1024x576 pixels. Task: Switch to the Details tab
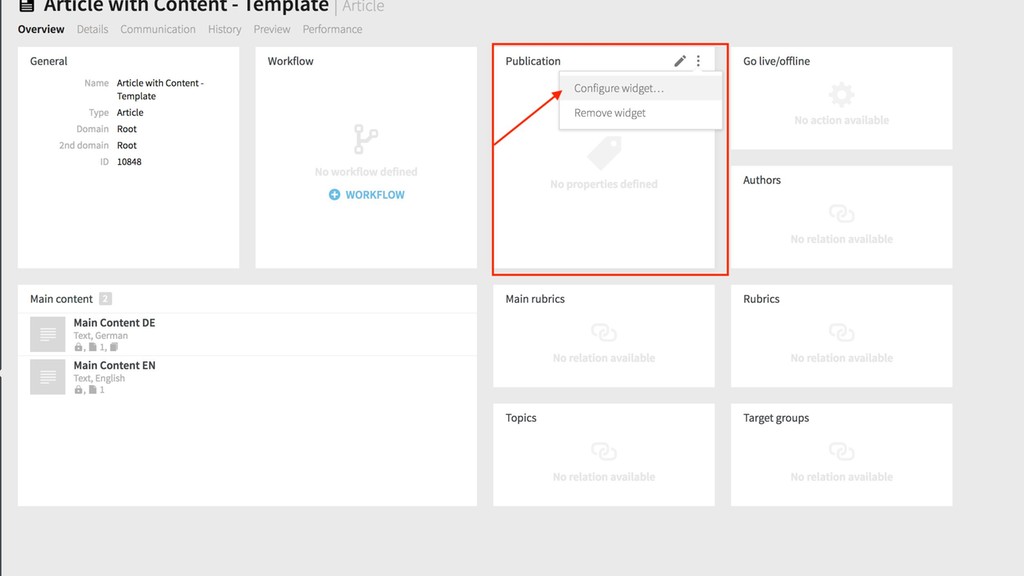(92, 29)
